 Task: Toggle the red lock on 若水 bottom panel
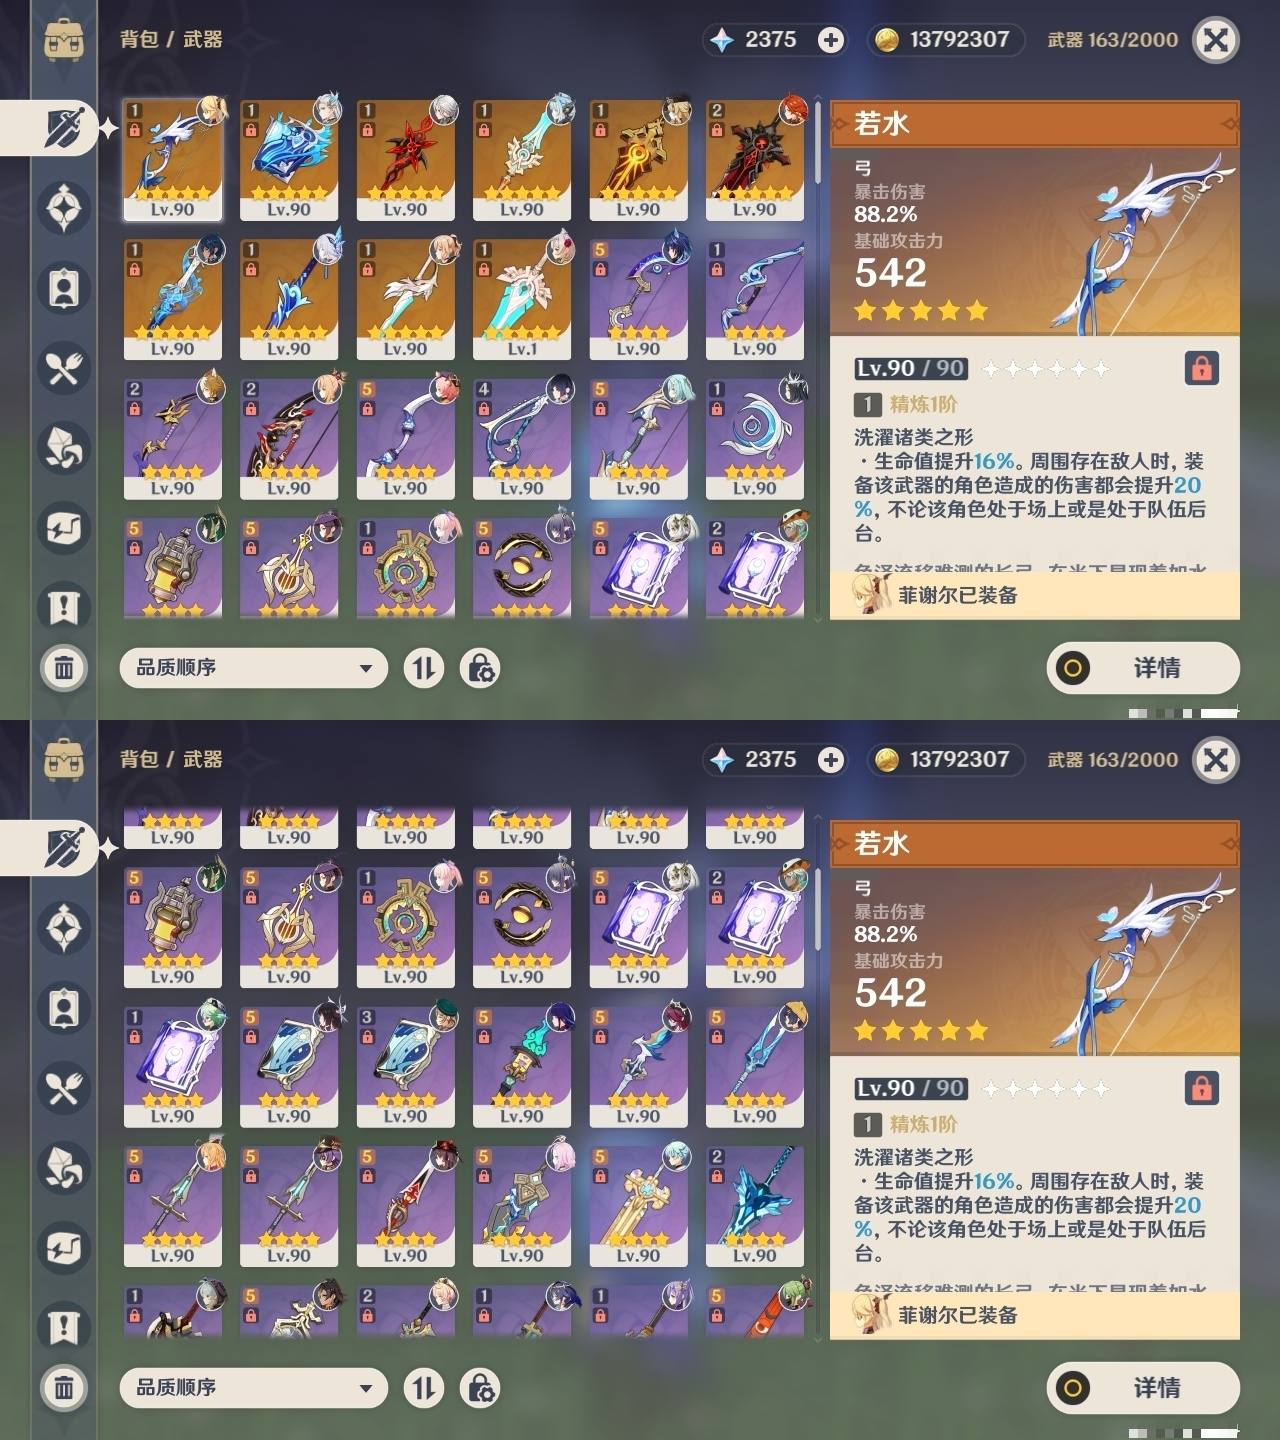(1202, 1087)
